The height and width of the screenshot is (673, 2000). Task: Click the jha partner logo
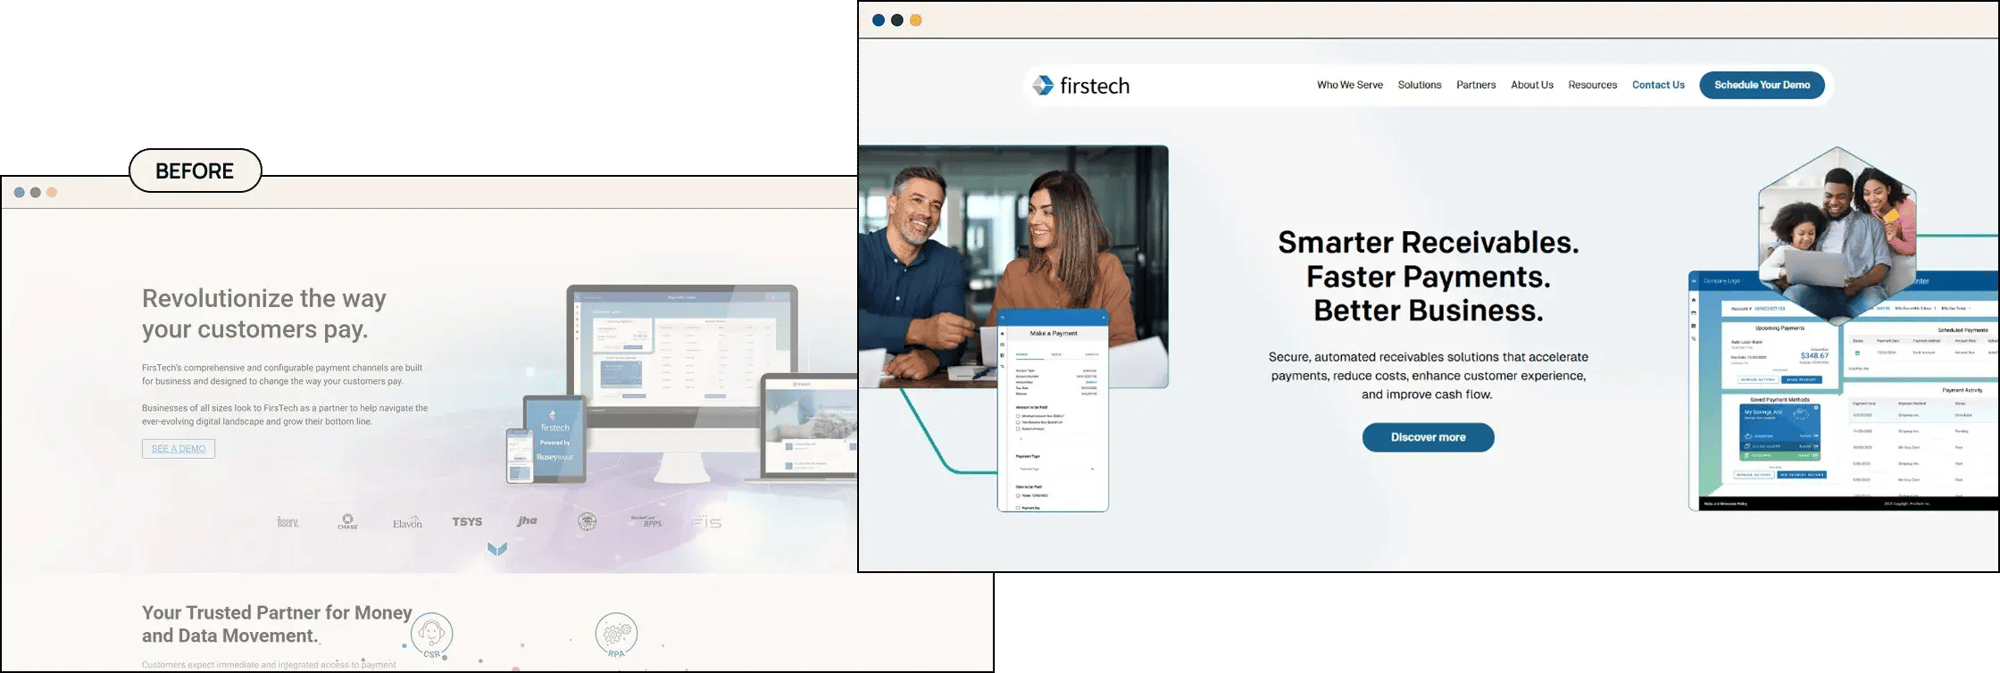[x=527, y=521]
